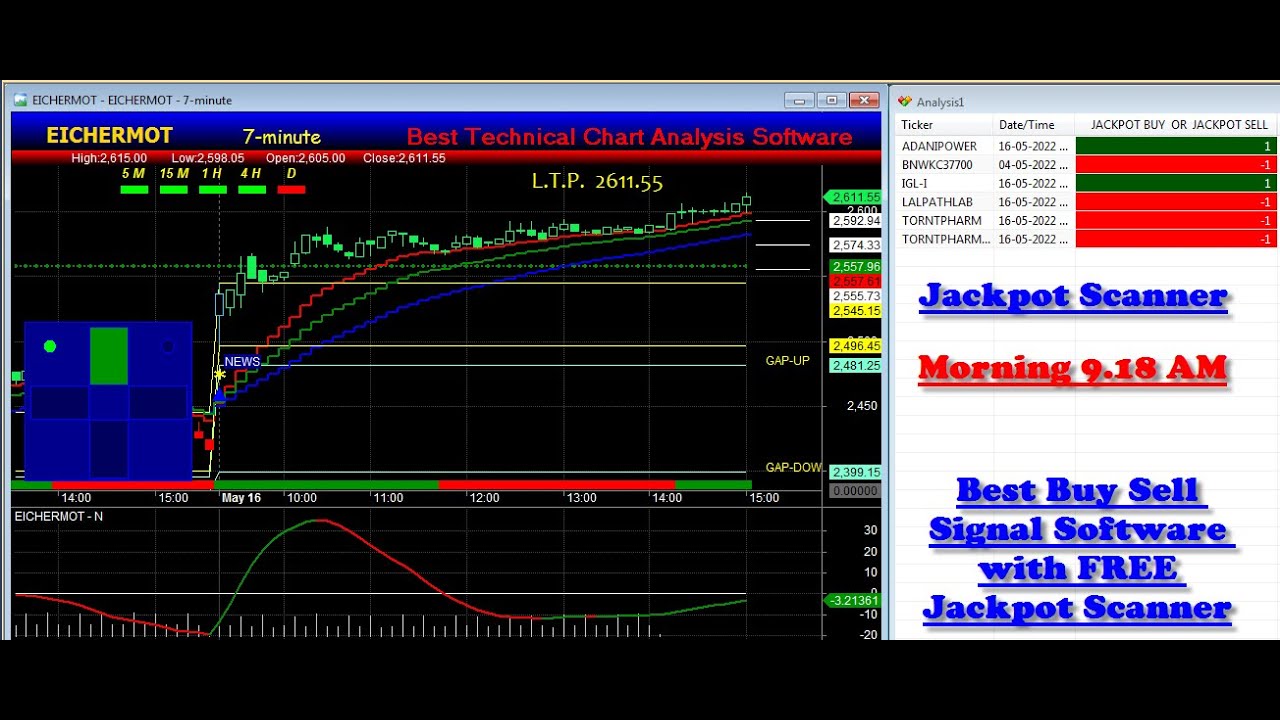The width and height of the screenshot is (1280, 720).
Task: Click the 2,574.33 price label
Action: [856, 245]
